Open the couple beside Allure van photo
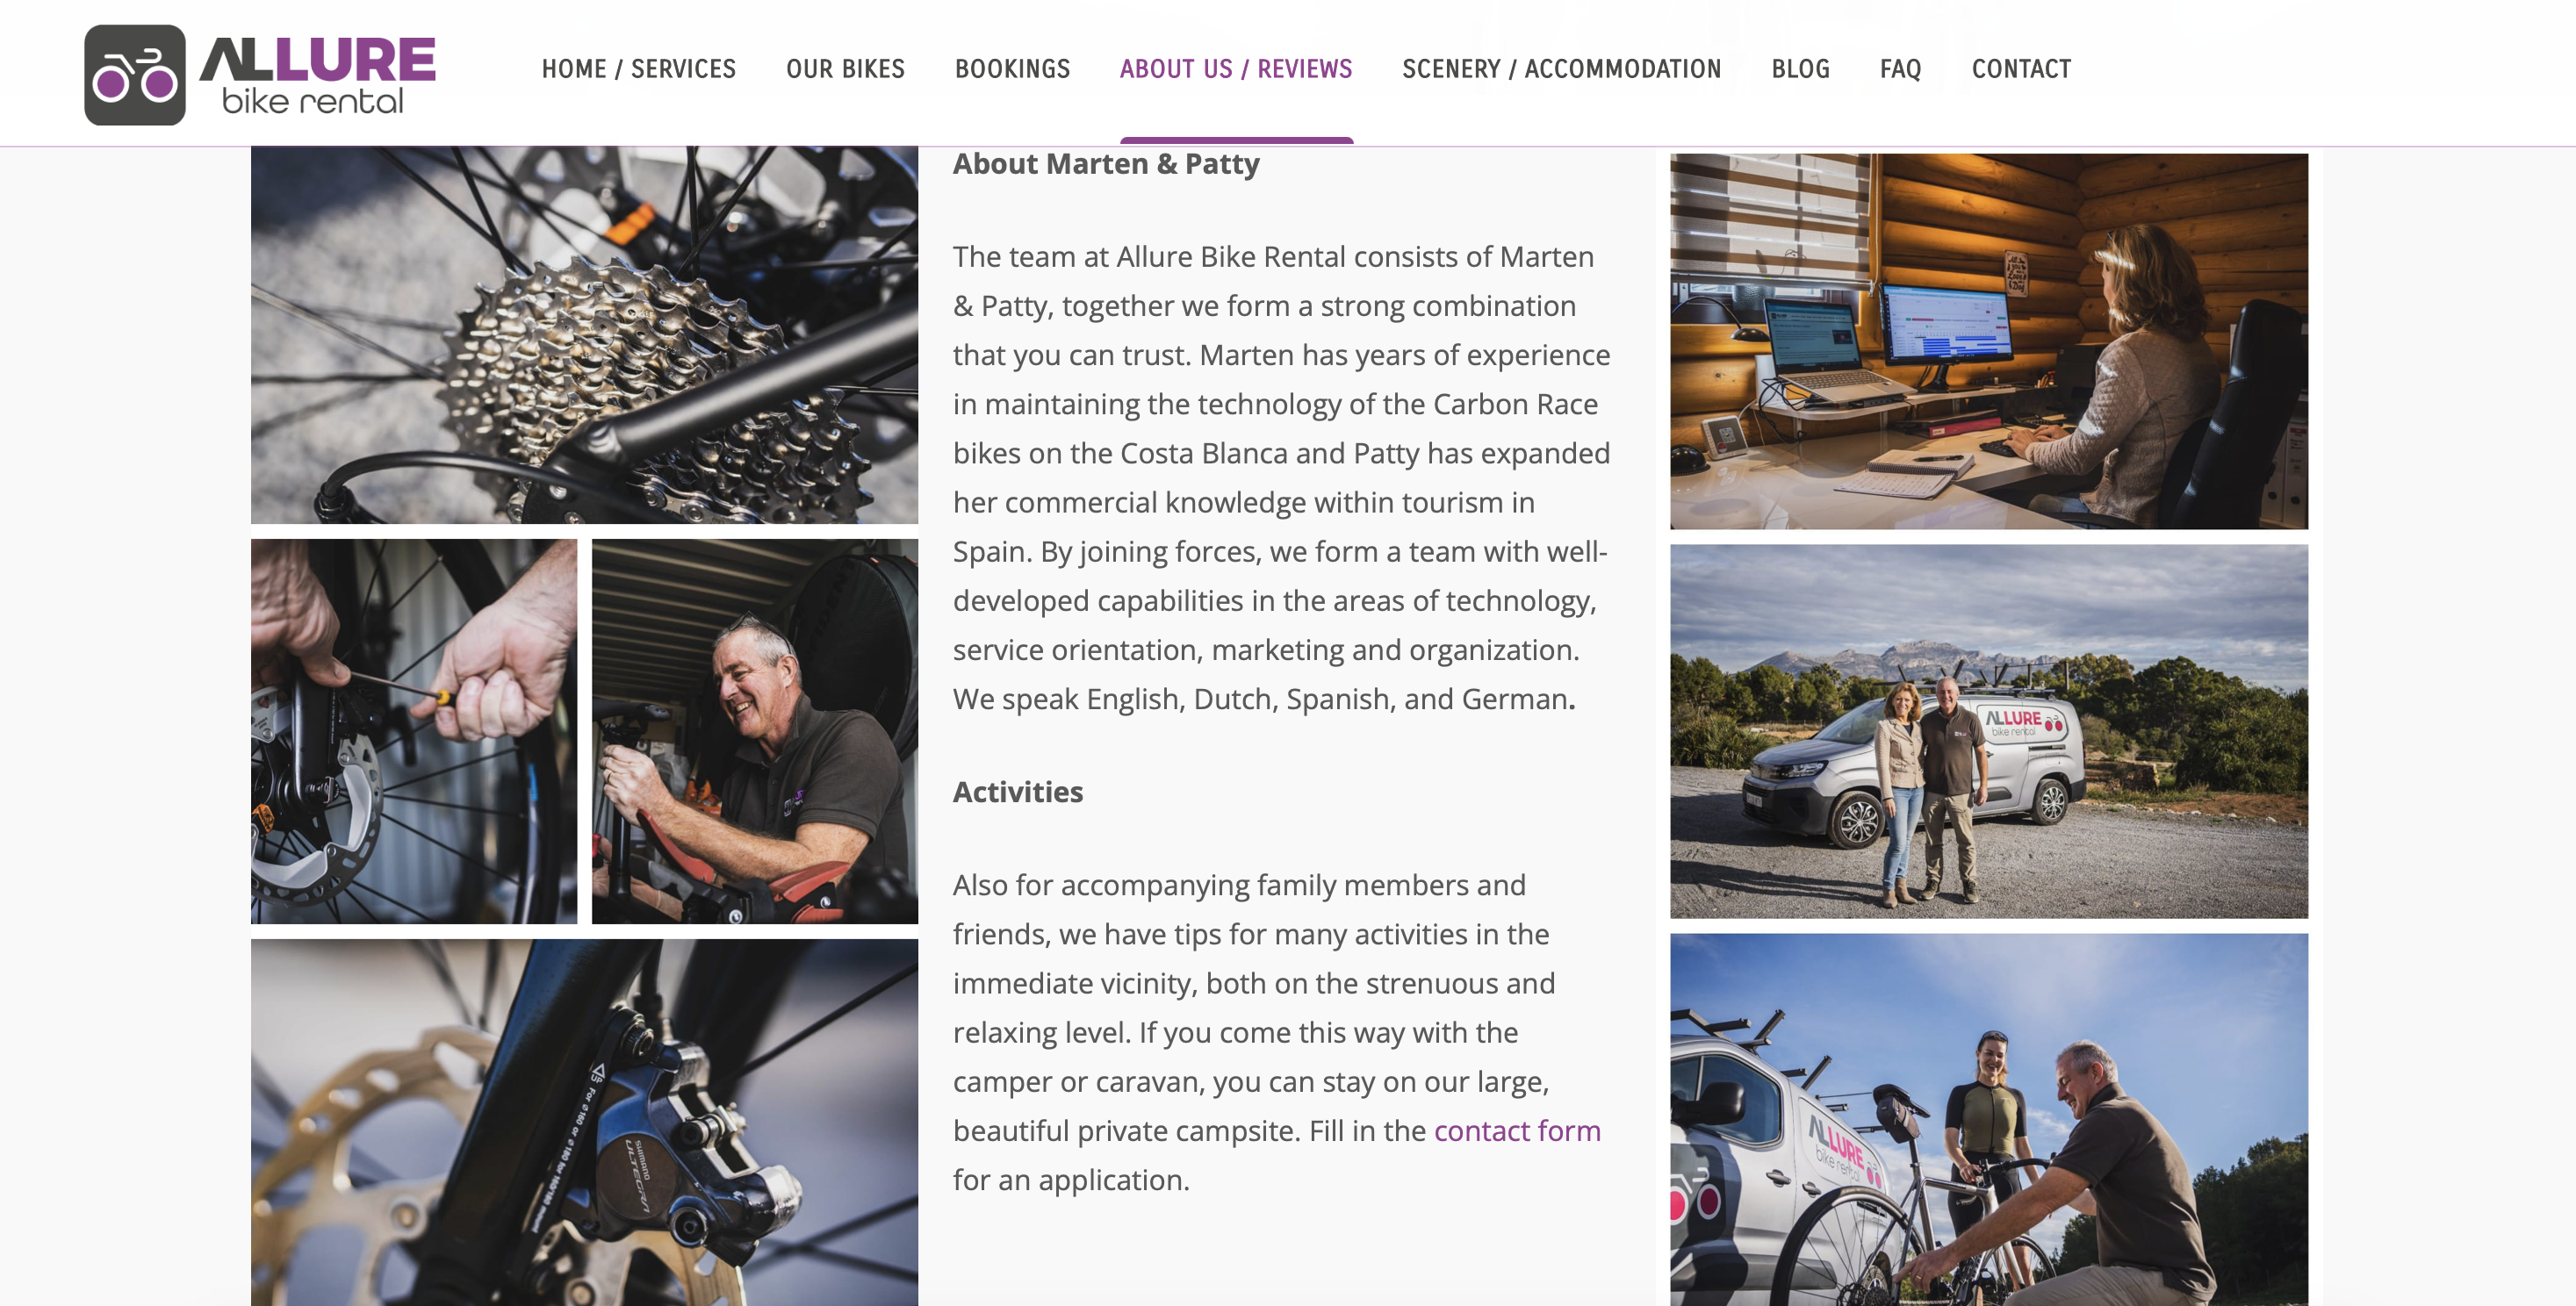Viewport: 2576px width, 1306px height. pos(1989,731)
